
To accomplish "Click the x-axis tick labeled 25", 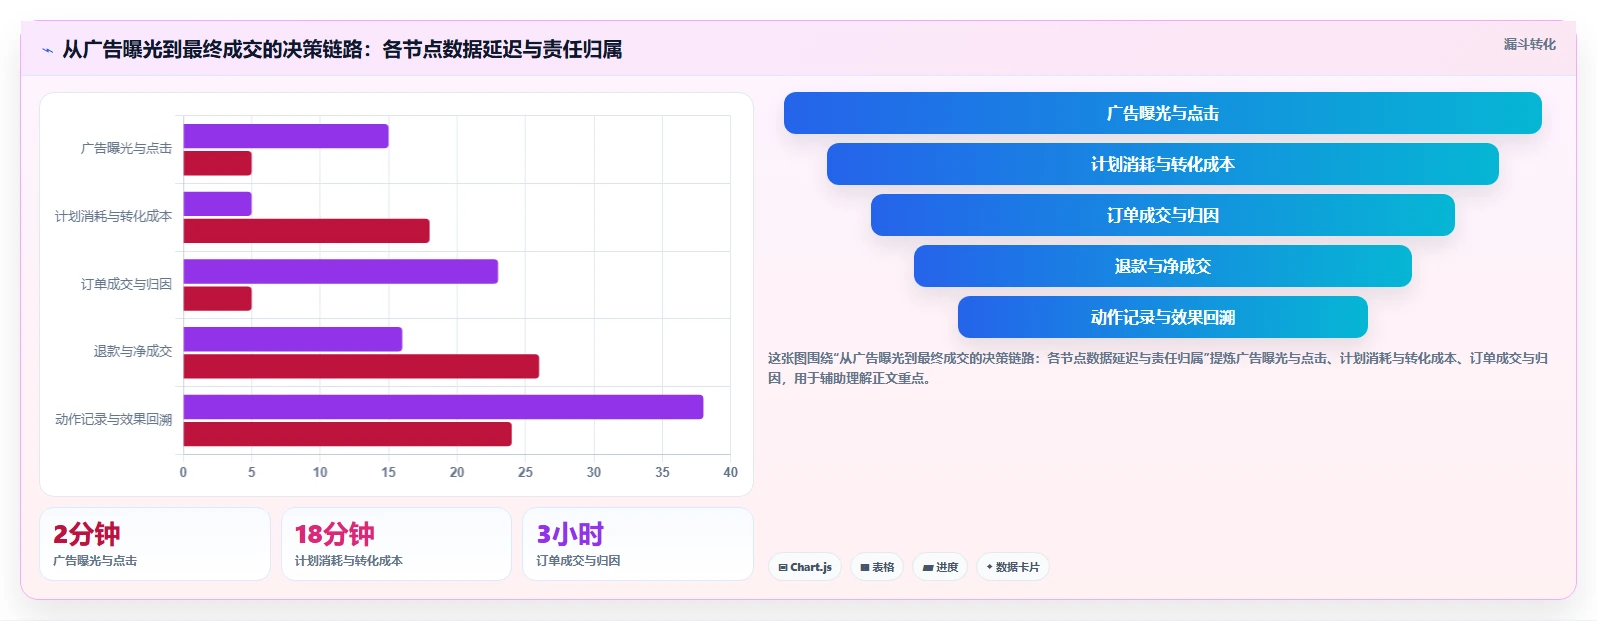I will 525,472.
